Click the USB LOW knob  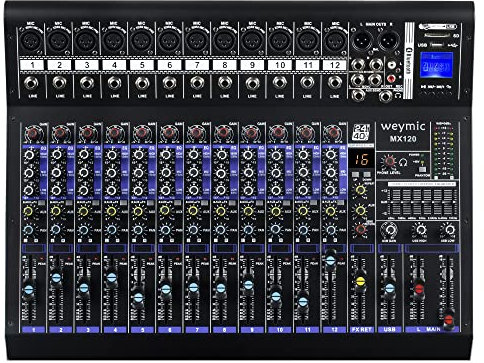coord(449,230)
